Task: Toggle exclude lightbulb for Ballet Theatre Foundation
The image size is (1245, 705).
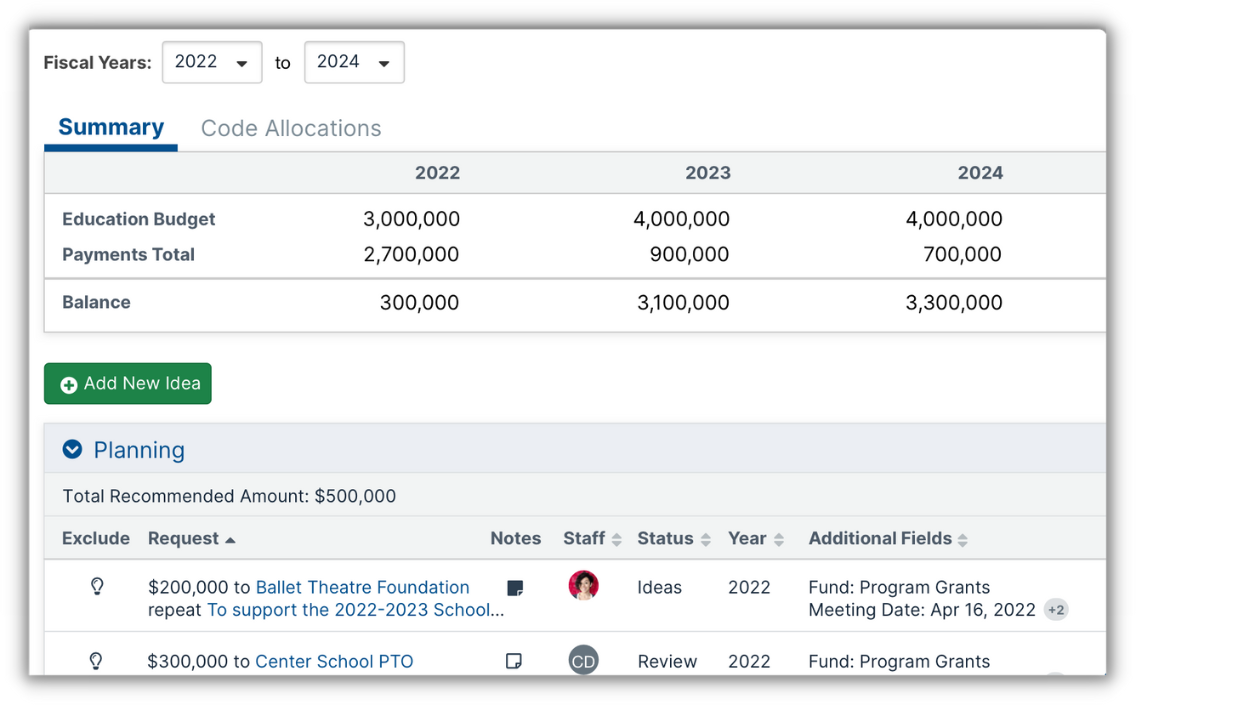Action: click(x=97, y=587)
